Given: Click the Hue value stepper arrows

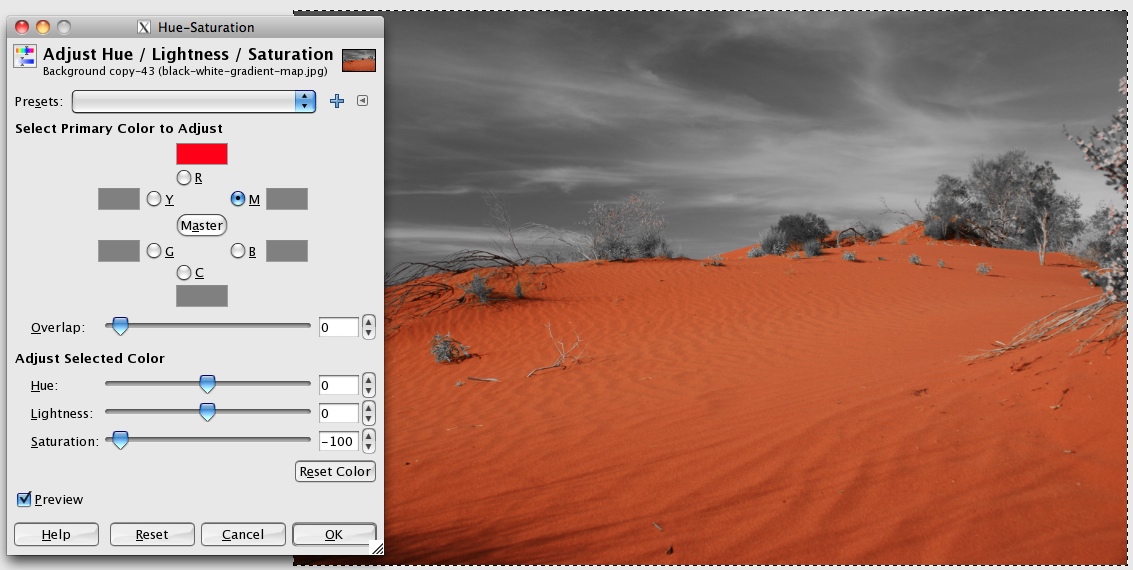Looking at the screenshot, I should [369, 385].
